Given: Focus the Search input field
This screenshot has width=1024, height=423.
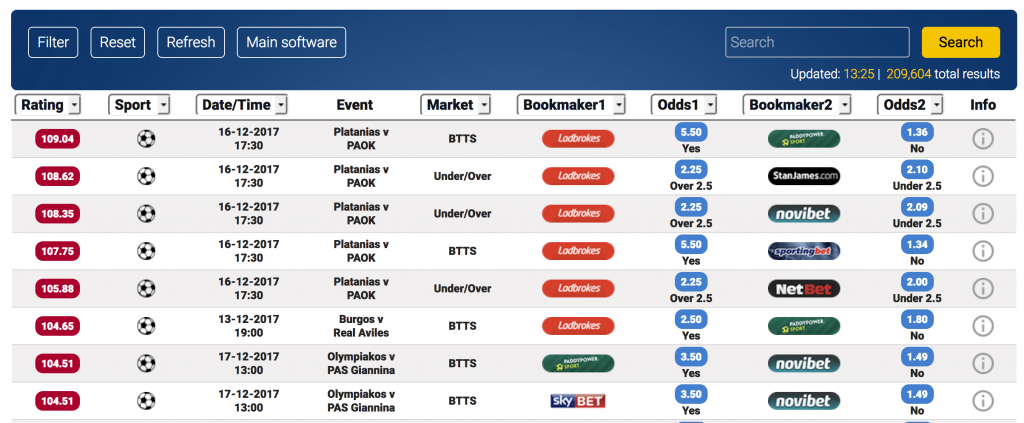Looking at the screenshot, I should coord(817,42).
